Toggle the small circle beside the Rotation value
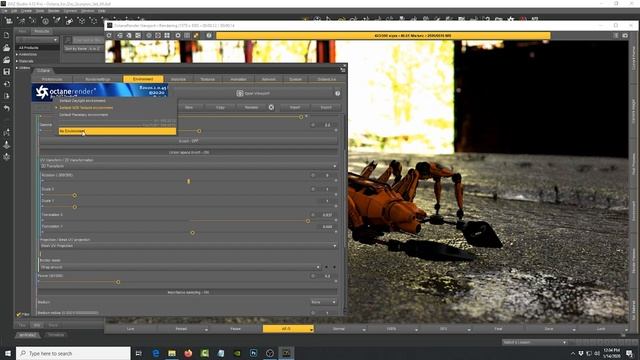Viewport: 640px width, 360px height. point(313,176)
